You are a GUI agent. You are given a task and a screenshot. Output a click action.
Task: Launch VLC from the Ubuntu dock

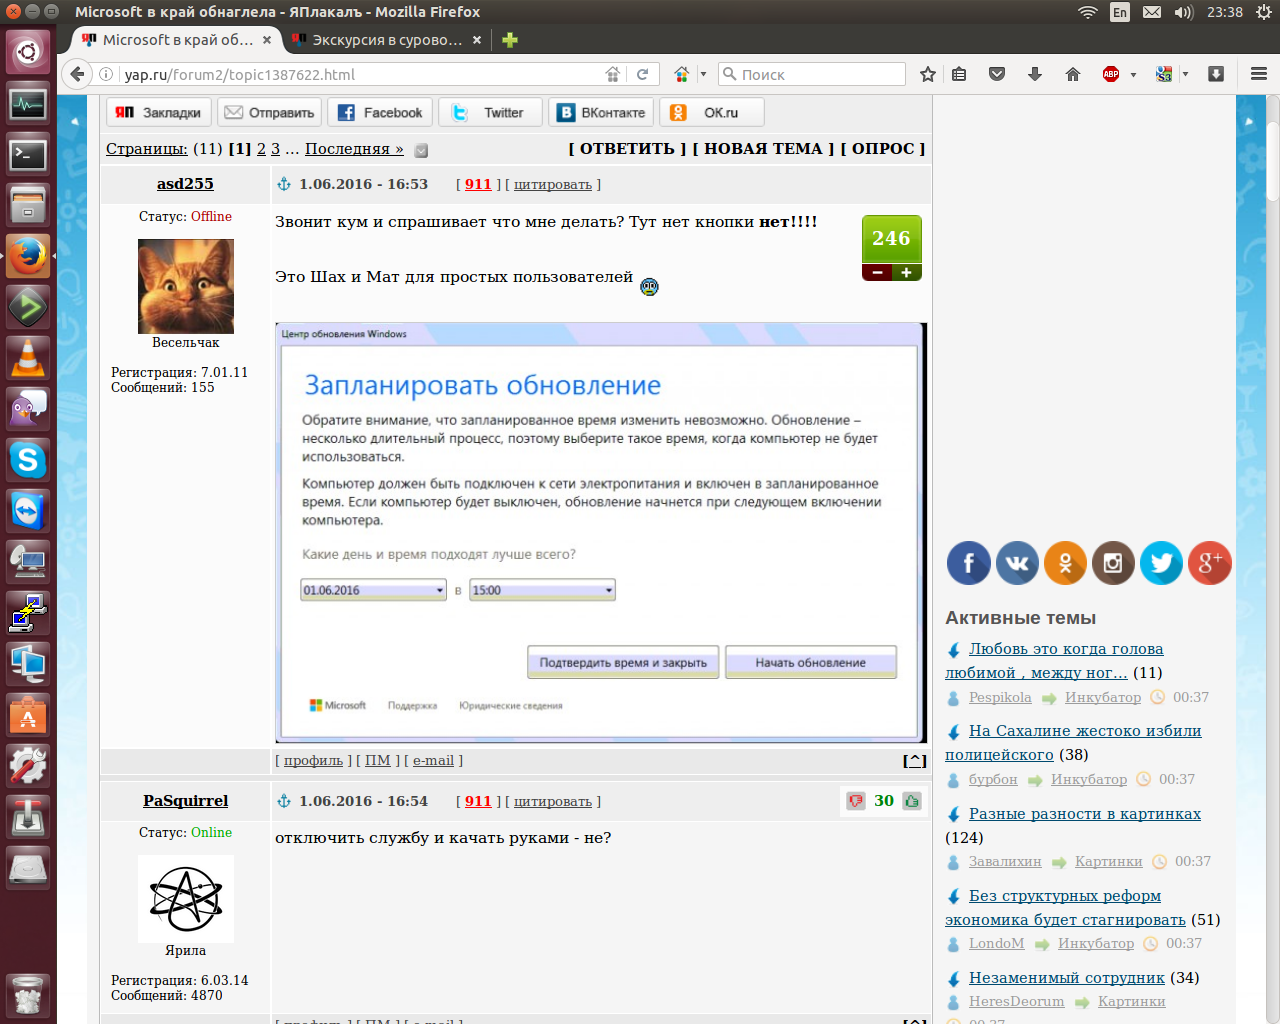[28, 357]
